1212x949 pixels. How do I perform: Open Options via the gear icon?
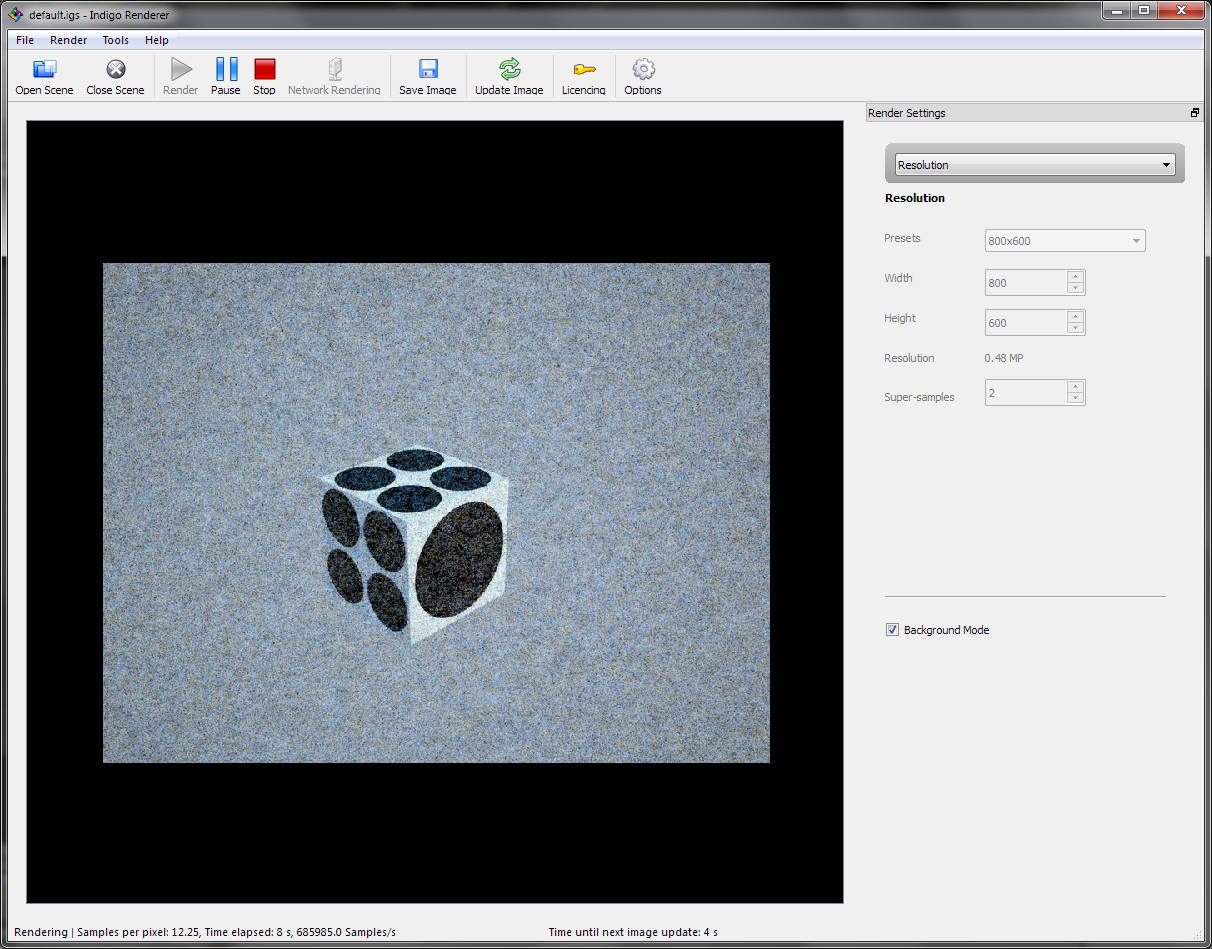pyautogui.click(x=643, y=70)
